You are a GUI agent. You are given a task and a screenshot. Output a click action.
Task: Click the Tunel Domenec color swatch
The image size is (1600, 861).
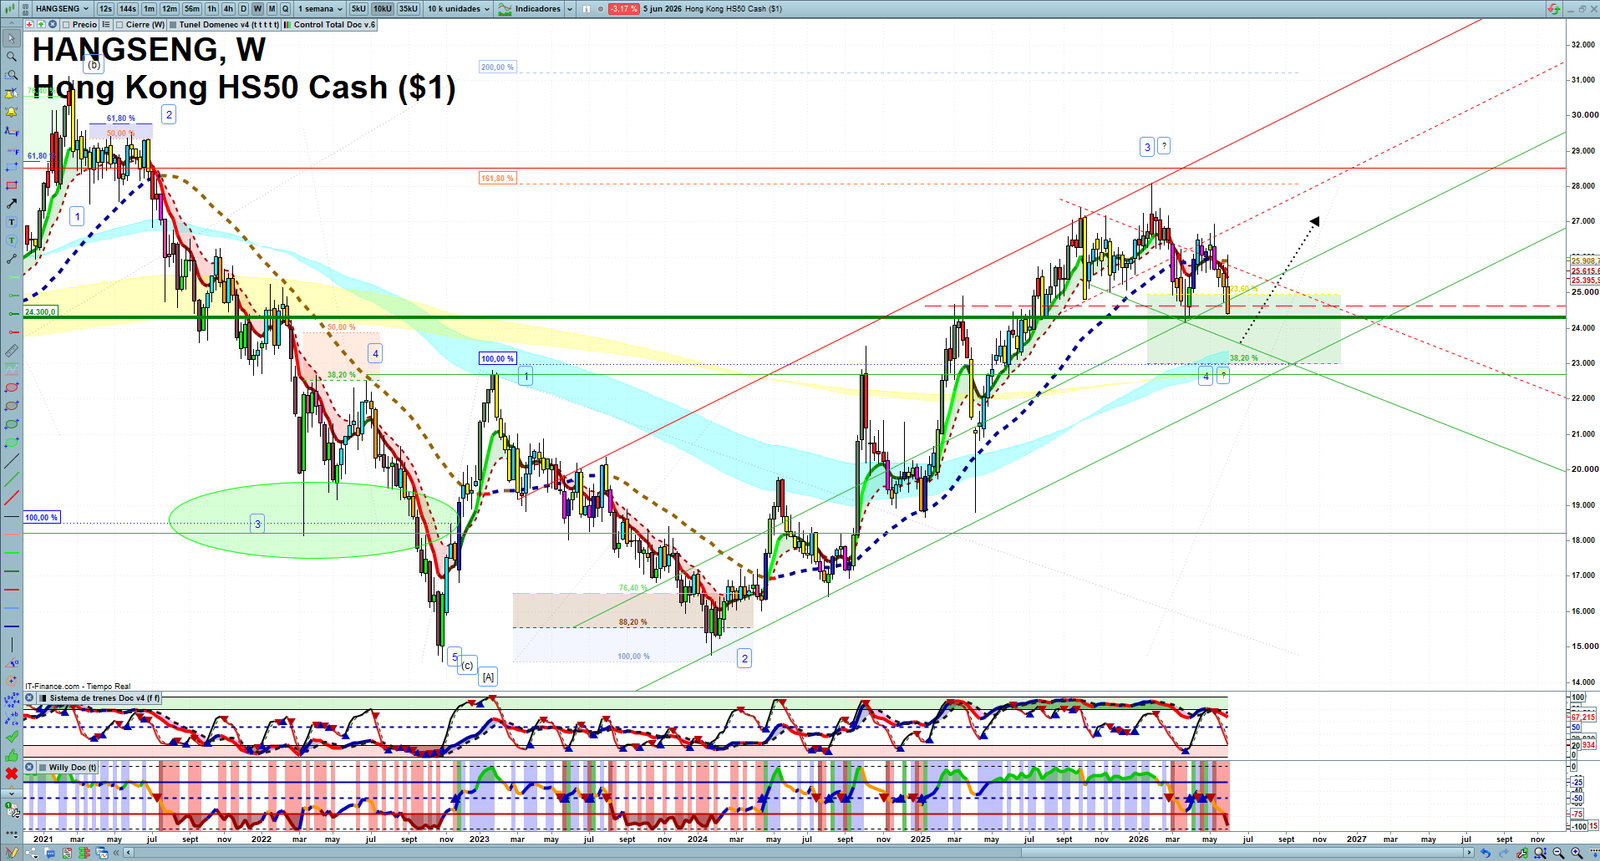coord(172,24)
